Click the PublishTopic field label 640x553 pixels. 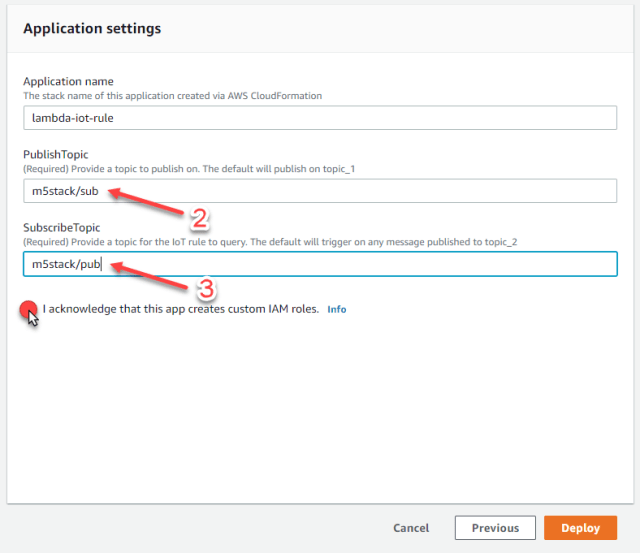(x=58, y=154)
